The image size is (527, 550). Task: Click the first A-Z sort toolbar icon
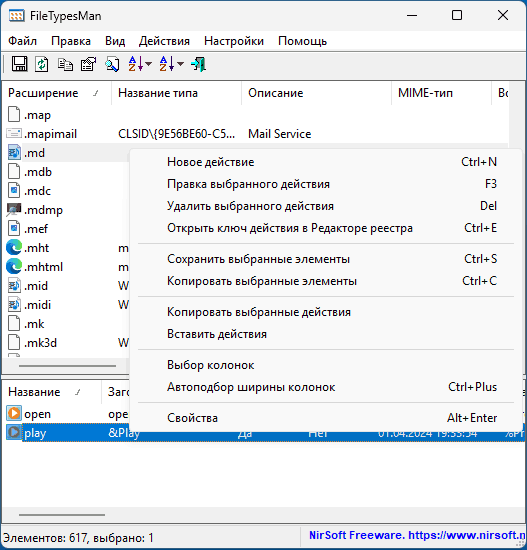point(135,64)
